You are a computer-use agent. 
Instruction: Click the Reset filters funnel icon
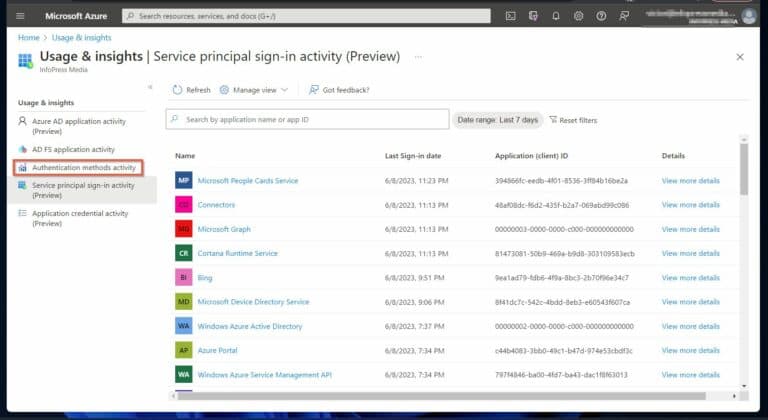(x=553, y=120)
